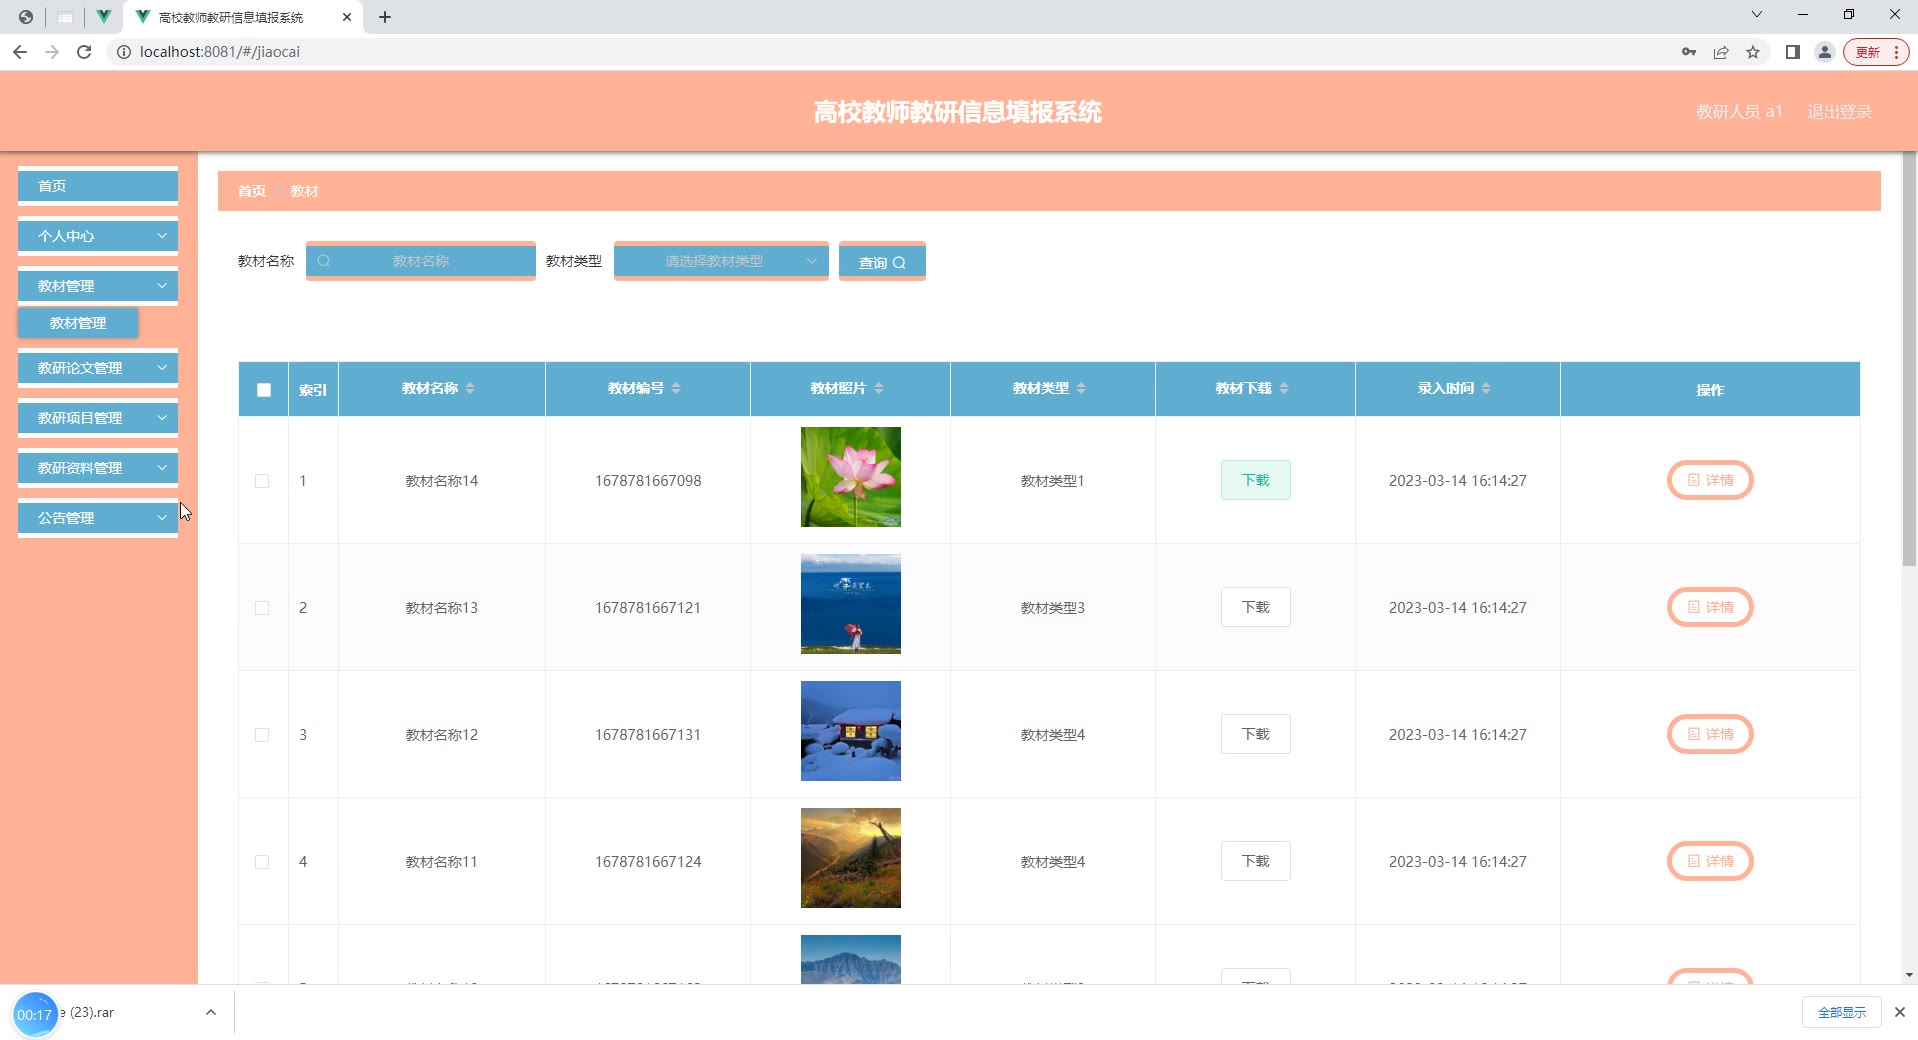Toggle the select-all checkbox in the table header
Viewport: 1918px width, 1040px height.
click(264, 390)
